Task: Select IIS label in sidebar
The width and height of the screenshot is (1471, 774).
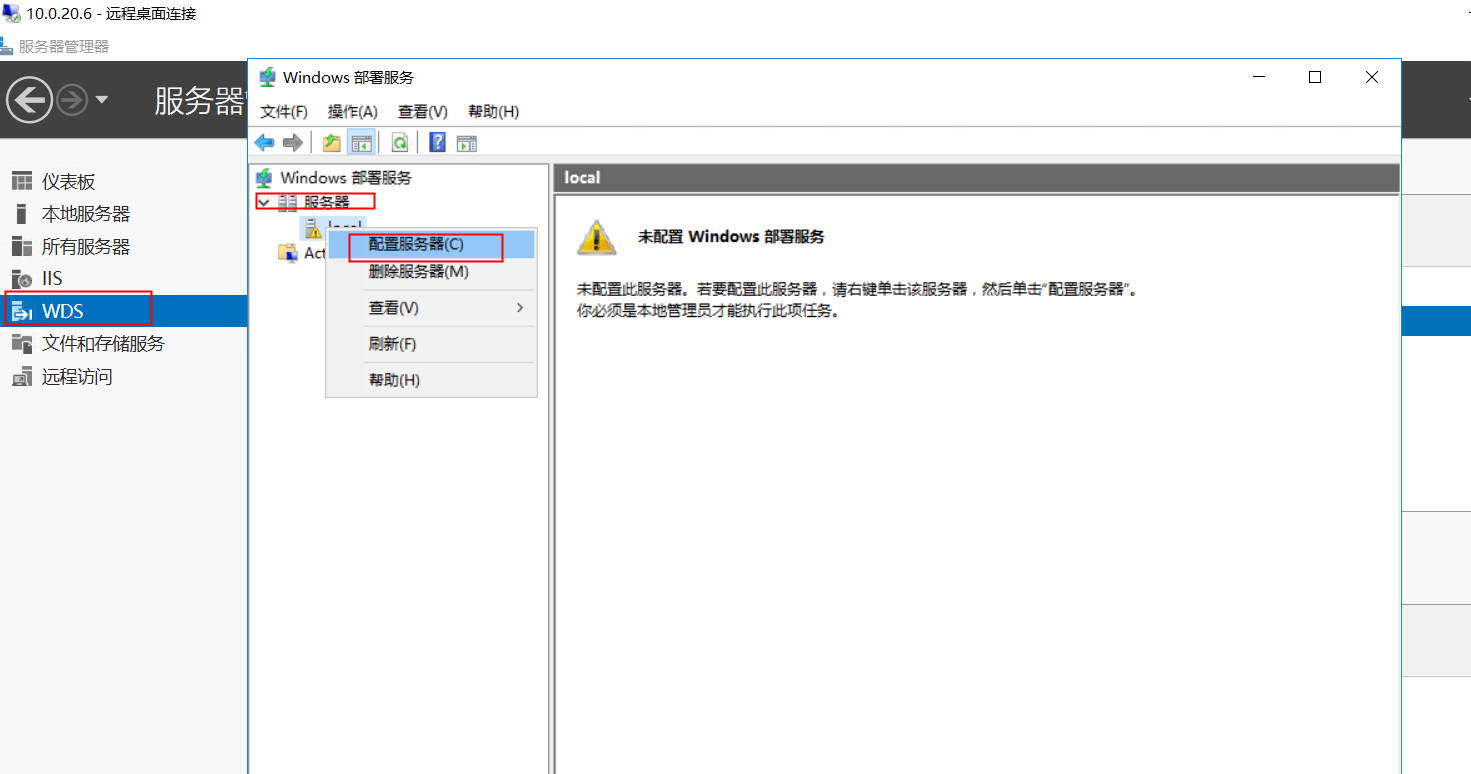Action: [x=52, y=279]
